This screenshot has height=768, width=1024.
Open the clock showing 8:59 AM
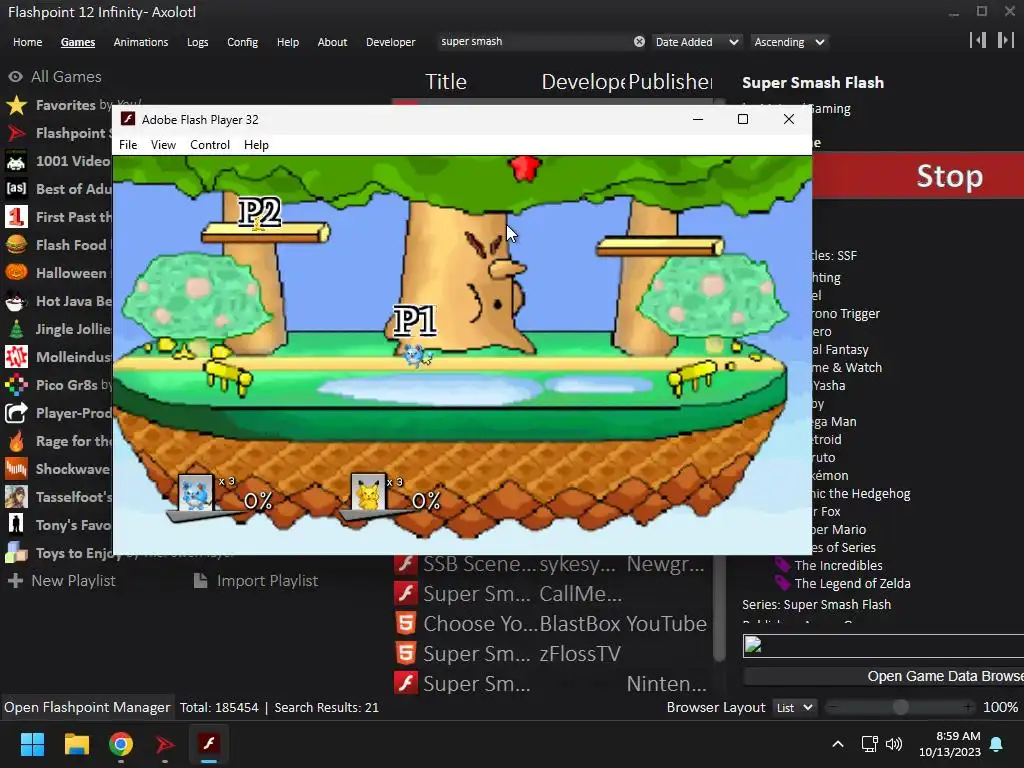[x=950, y=744]
